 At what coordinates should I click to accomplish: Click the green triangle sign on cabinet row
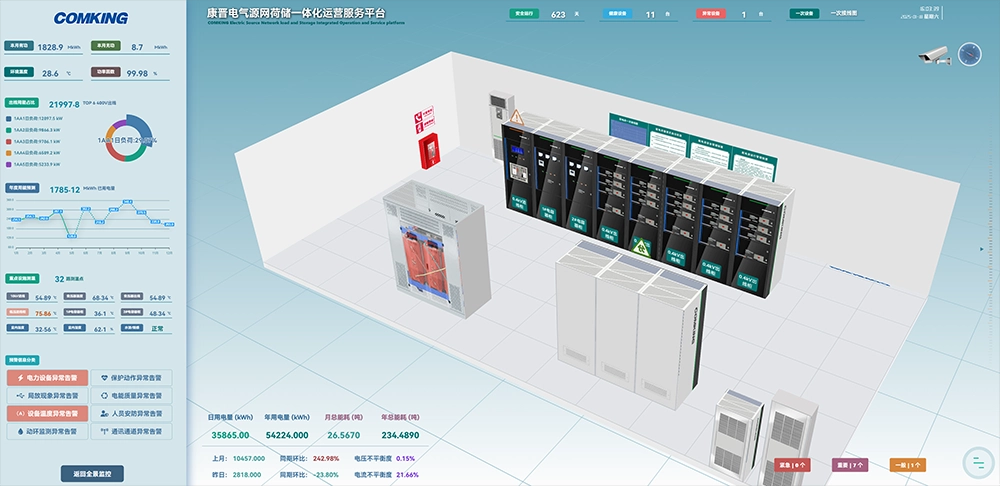(640, 247)
